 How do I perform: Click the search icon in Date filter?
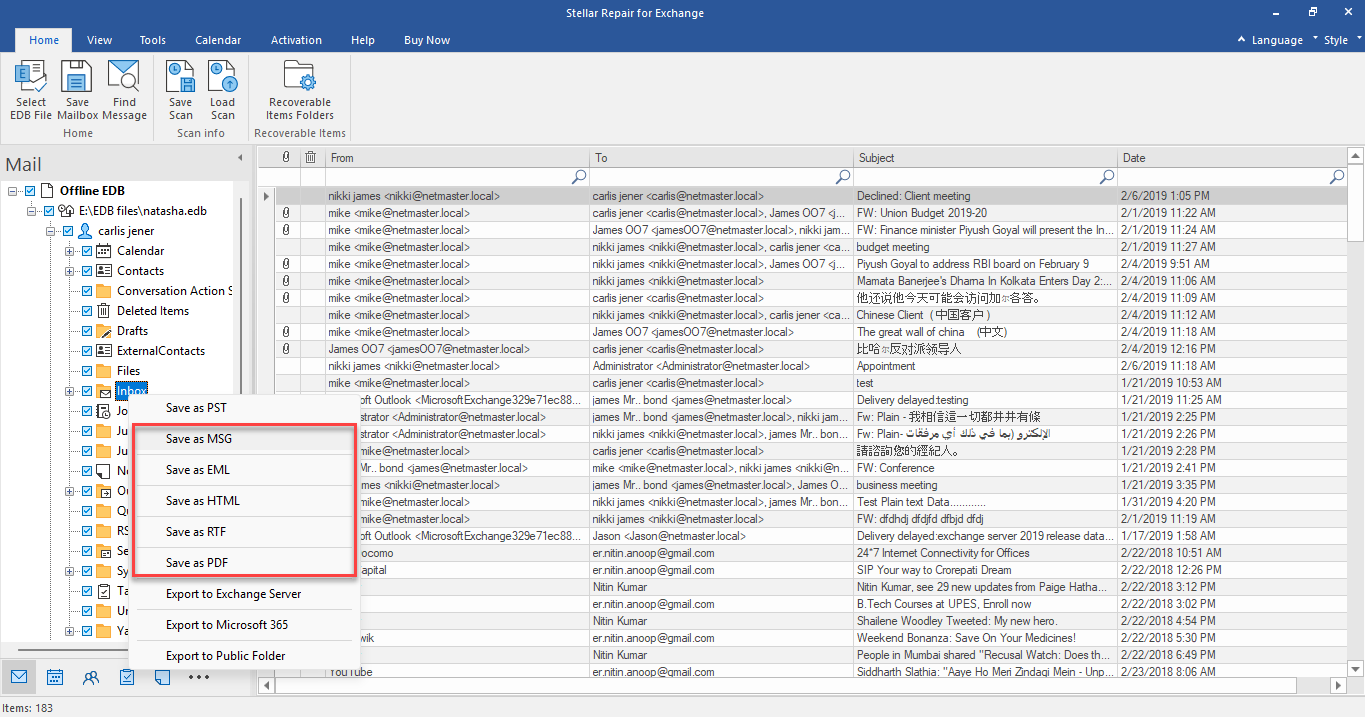point(1337,177)
